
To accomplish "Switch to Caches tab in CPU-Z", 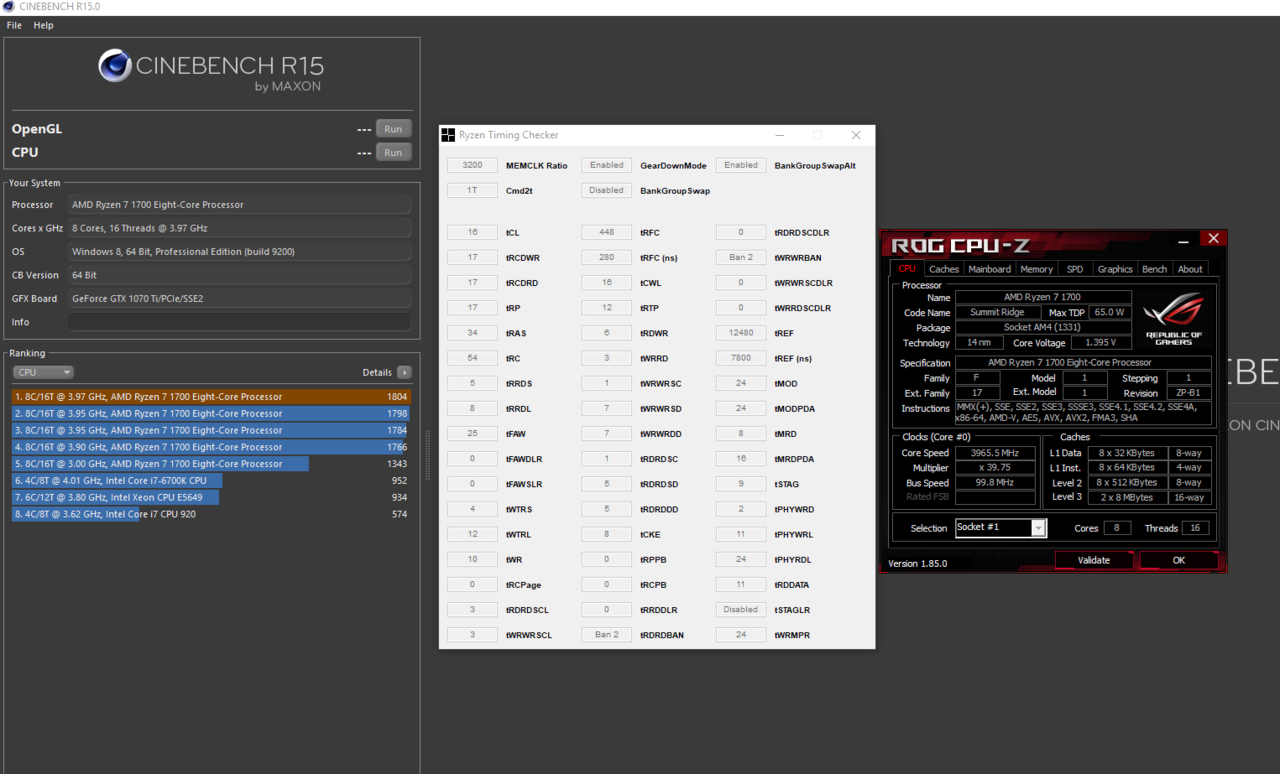I will pos(943,269).
